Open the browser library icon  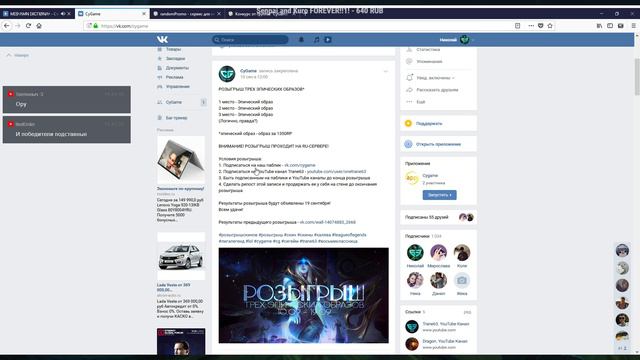[599, 26]
